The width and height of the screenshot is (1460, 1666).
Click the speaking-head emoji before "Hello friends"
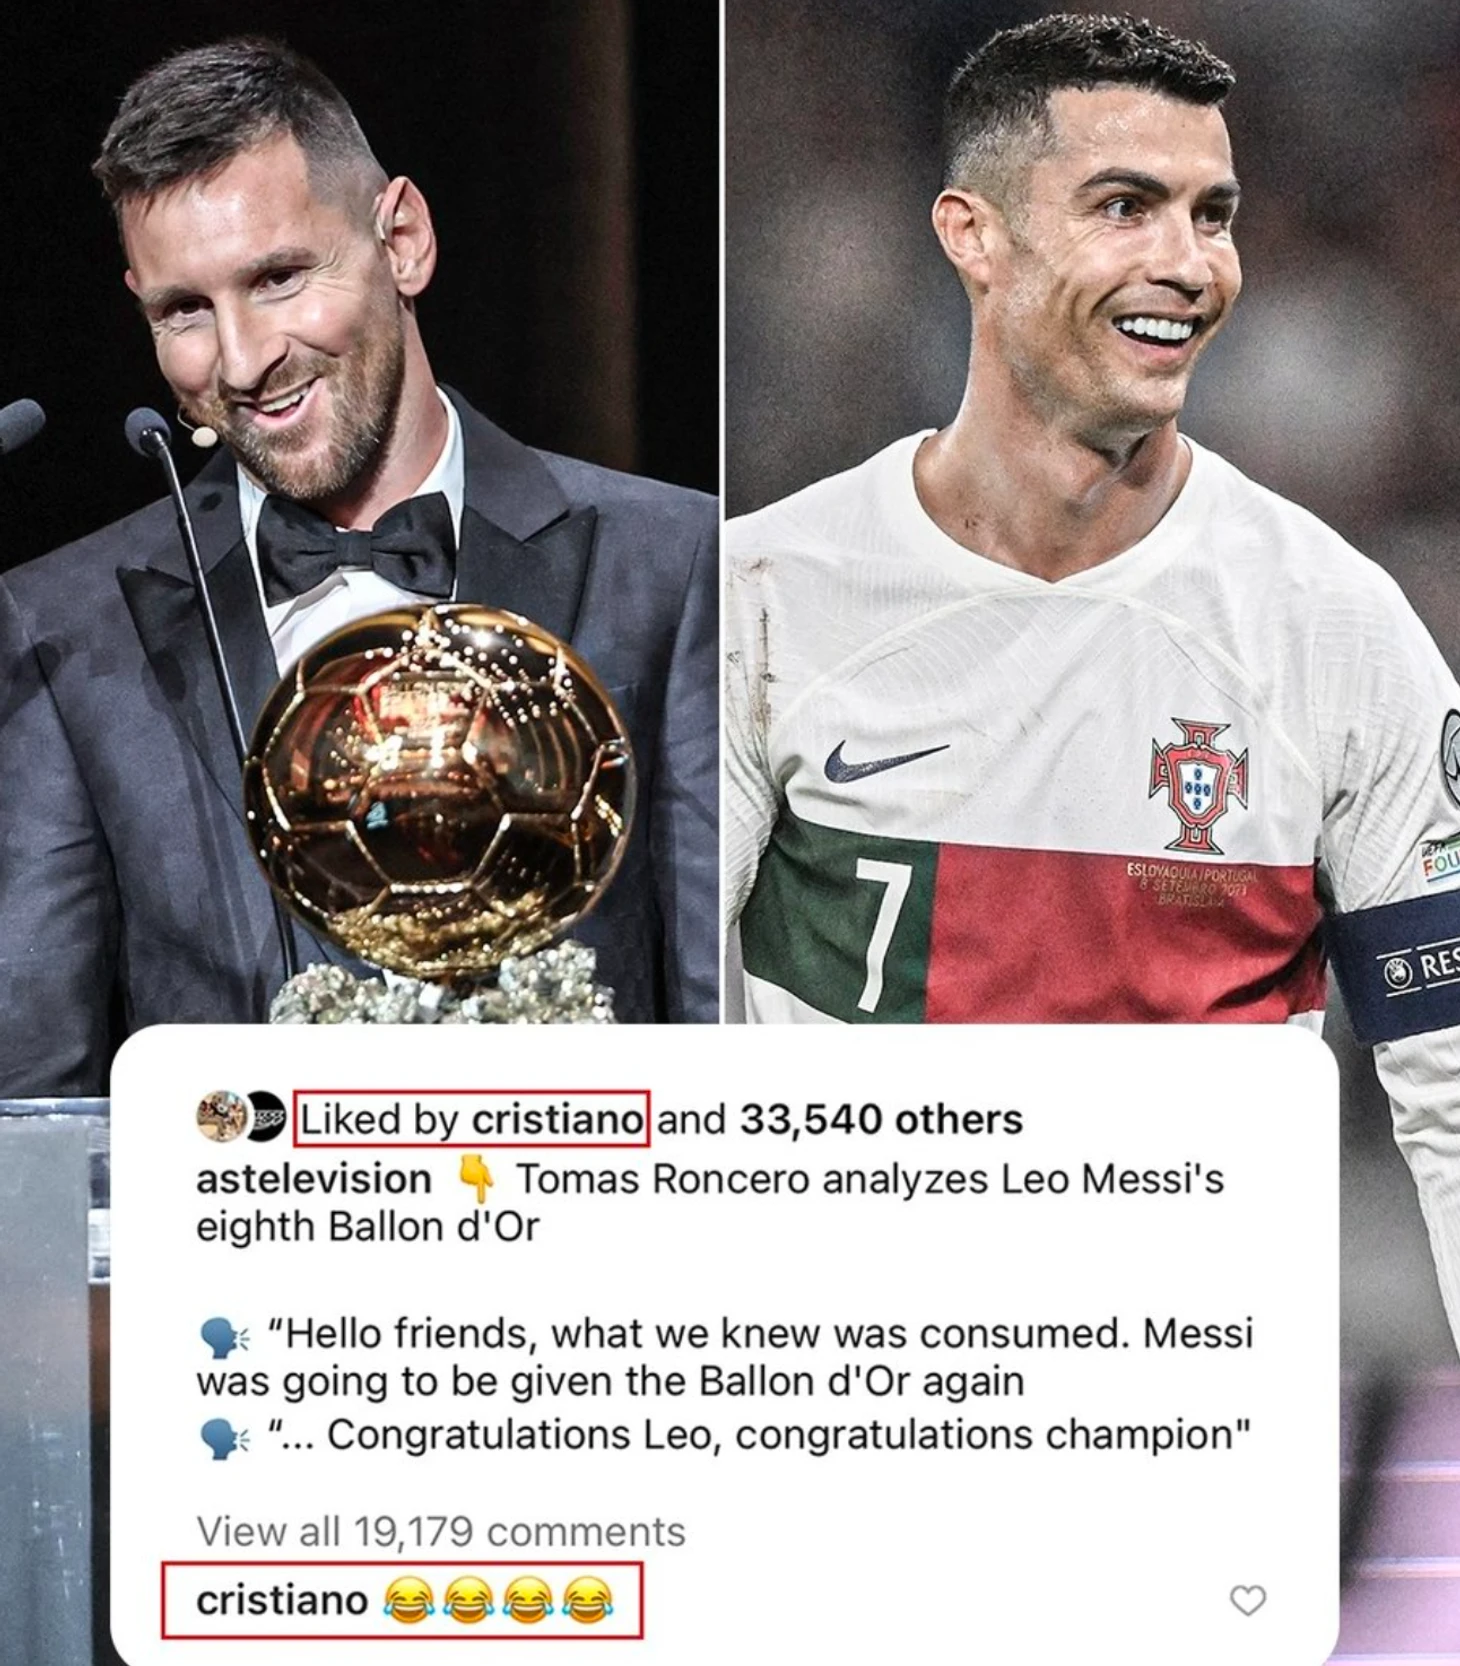tap(222, 1336)
